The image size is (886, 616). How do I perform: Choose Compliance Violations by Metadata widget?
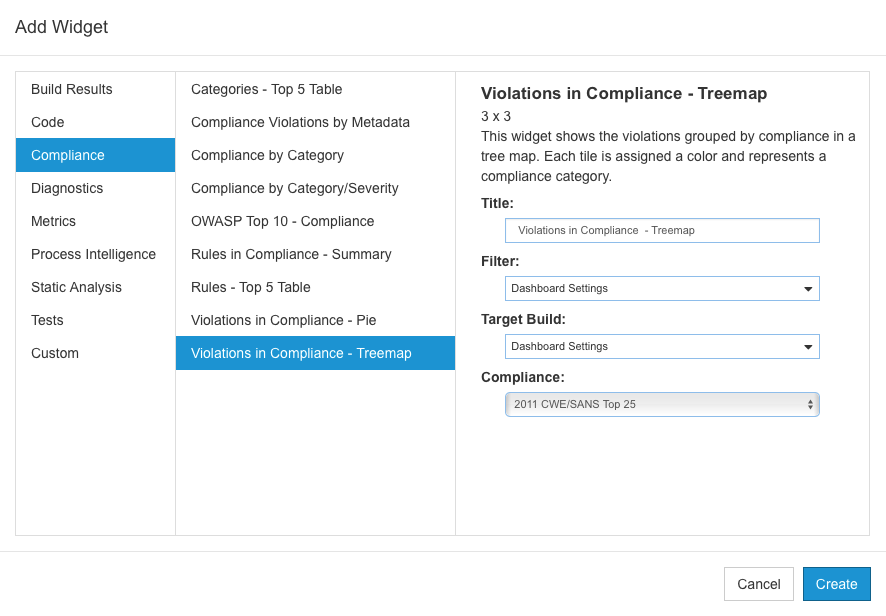[315, 122]
